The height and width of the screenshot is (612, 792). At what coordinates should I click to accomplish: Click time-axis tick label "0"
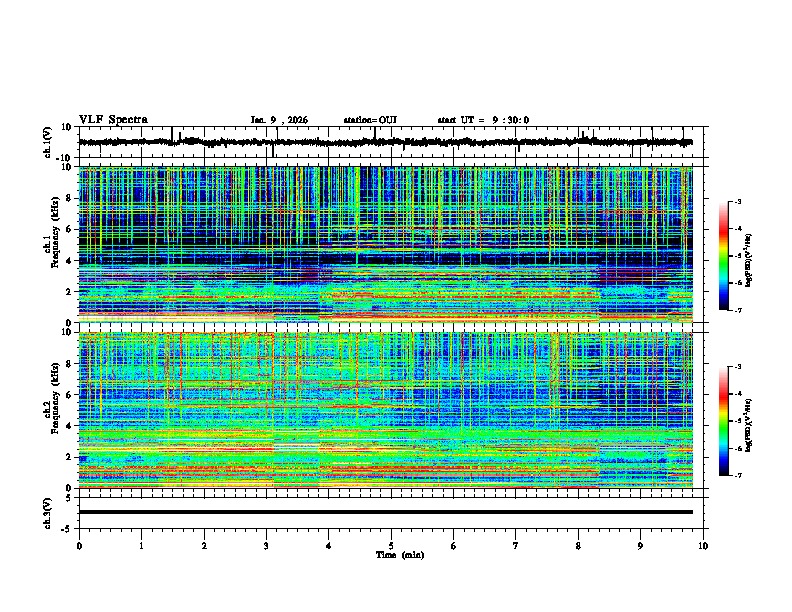[x=79, y=546]
